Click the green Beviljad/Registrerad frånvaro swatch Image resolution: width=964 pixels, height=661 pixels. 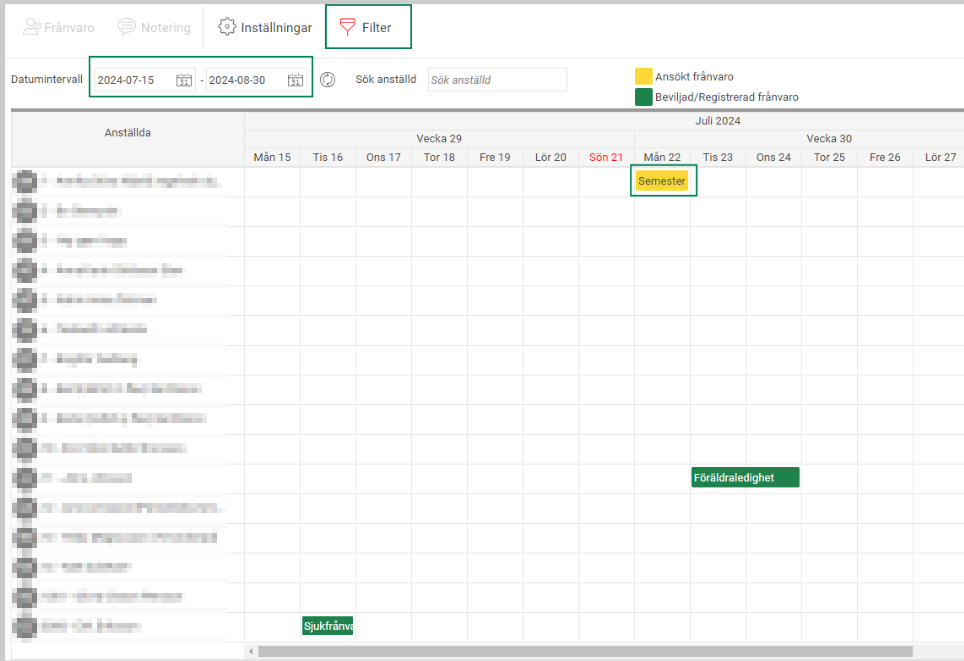644,97
